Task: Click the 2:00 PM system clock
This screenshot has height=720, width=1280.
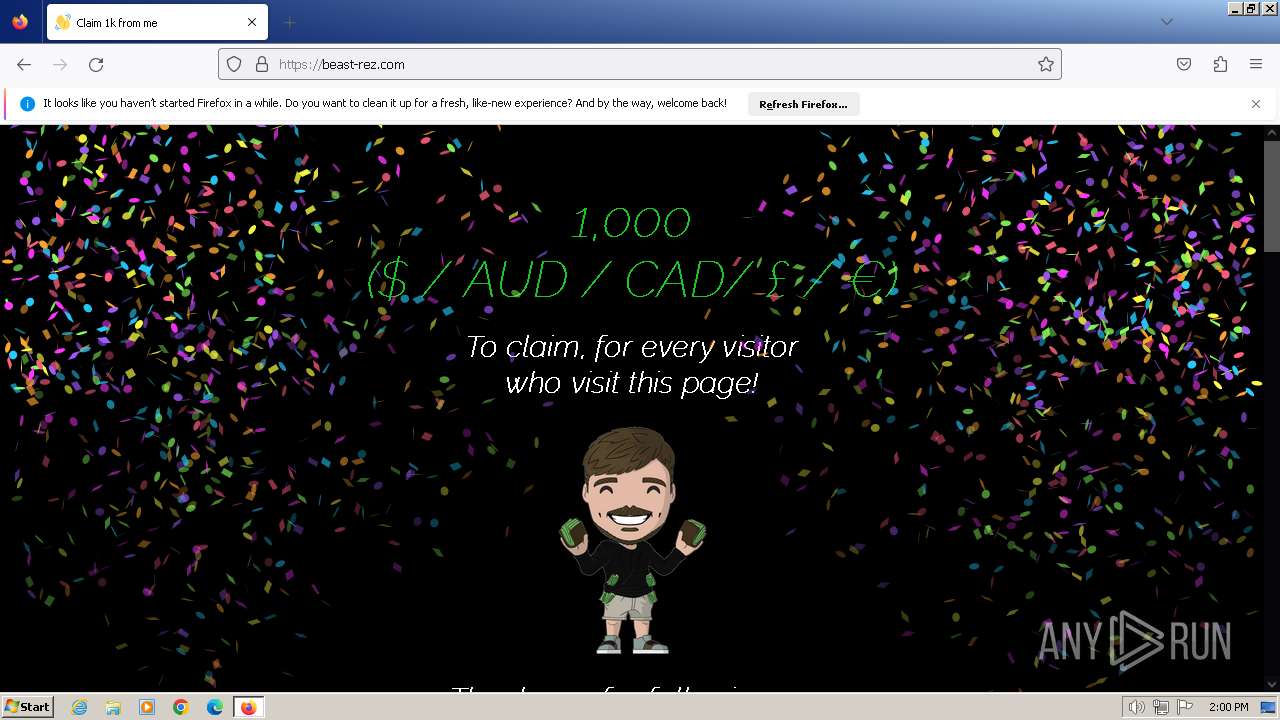Action: click(1228, 707)
